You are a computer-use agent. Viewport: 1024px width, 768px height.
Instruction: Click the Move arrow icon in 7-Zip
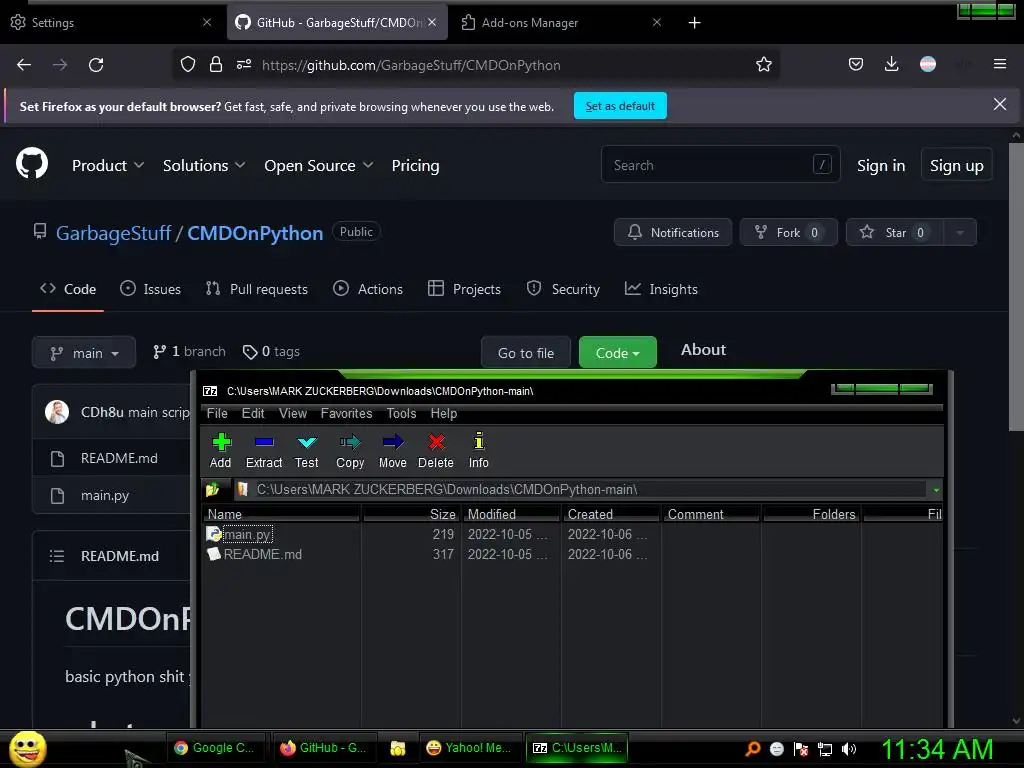392,450
